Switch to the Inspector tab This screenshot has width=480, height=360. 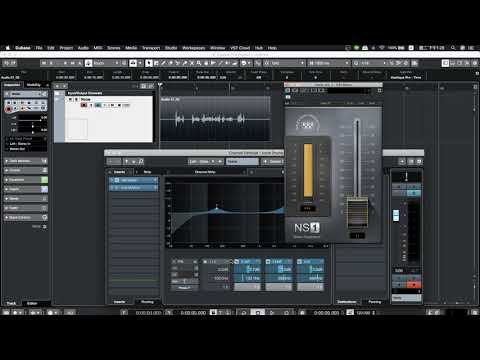click(x=12, y=85)
